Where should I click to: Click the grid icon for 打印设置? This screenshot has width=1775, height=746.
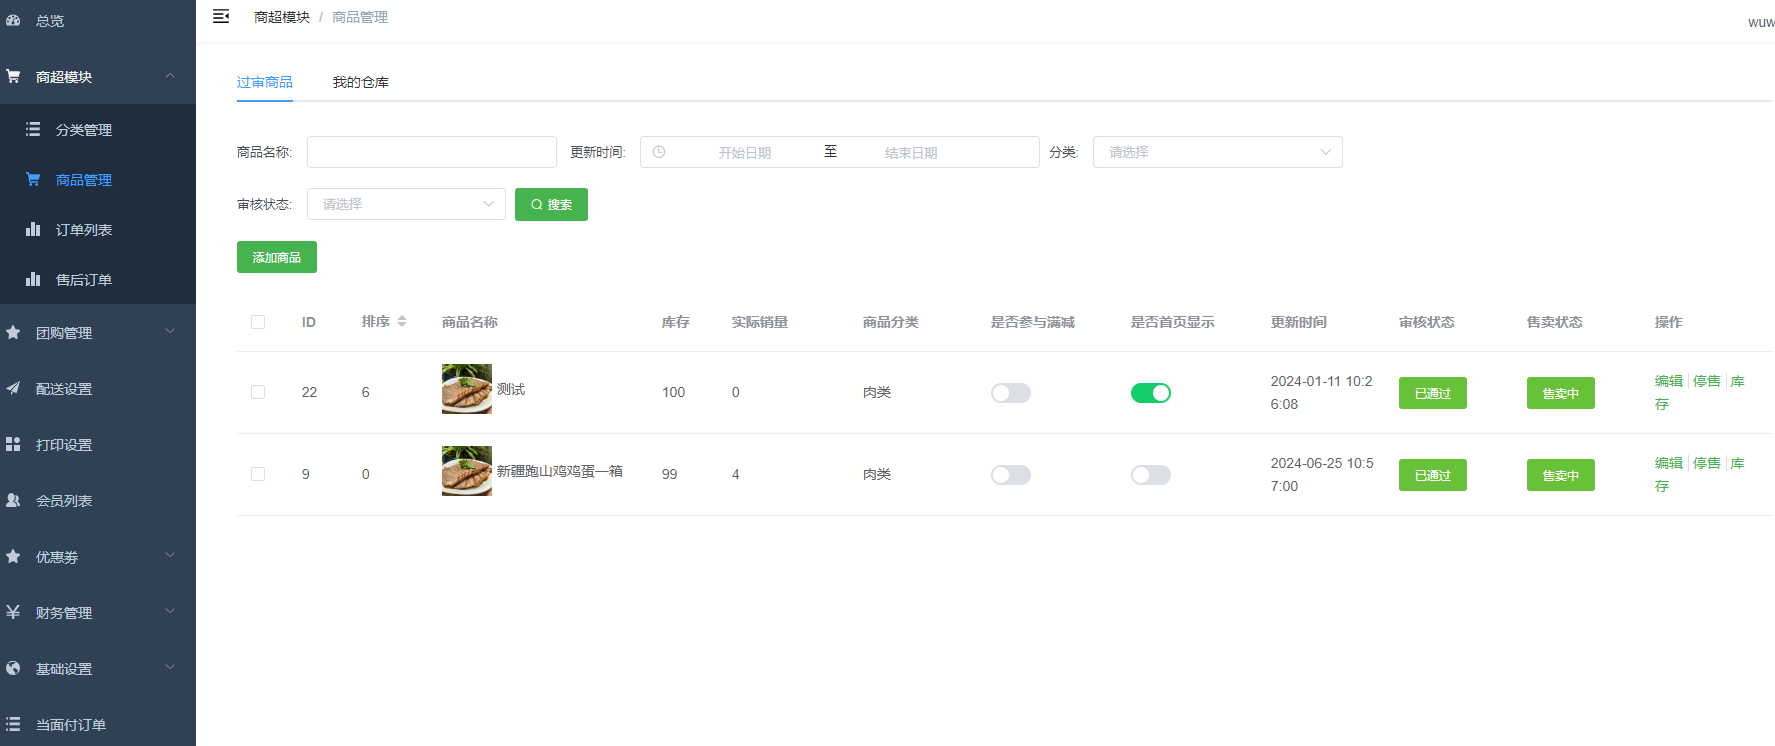coord(13,444)
